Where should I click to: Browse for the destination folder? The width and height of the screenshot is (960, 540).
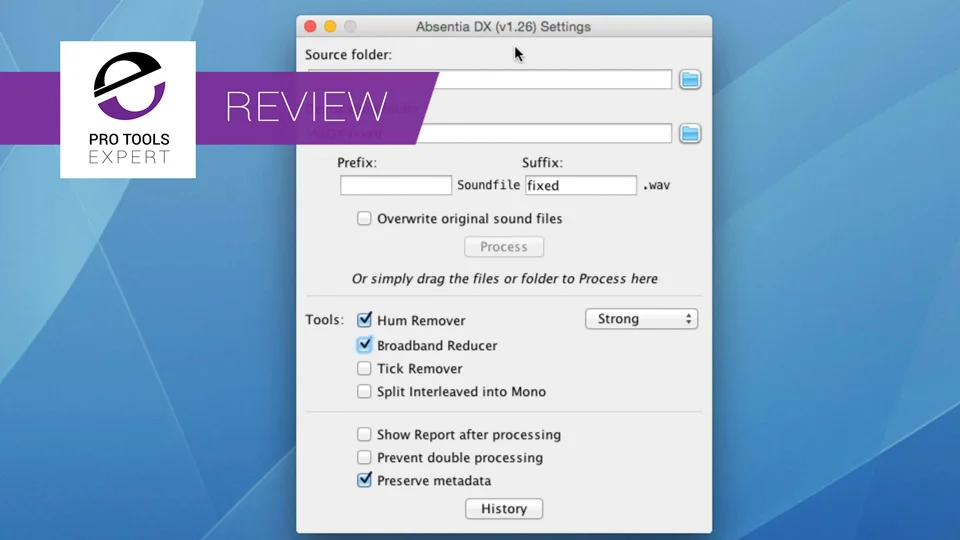point(689,133)
